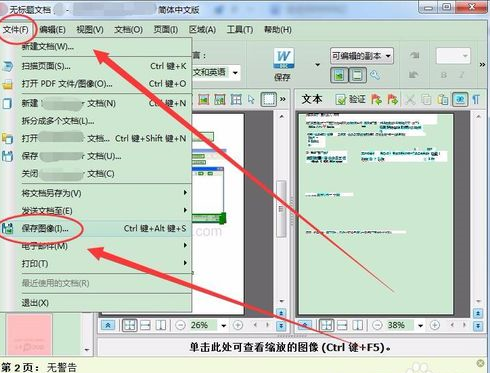Viewport: 490px width, 373px height.
Task: Expand image toolbar overflow » chevron
Action: (x=283, y=99)
